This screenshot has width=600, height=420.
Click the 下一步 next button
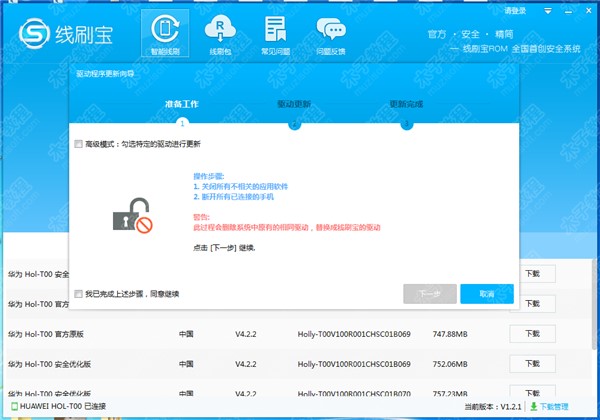click(x=429, y=294)
